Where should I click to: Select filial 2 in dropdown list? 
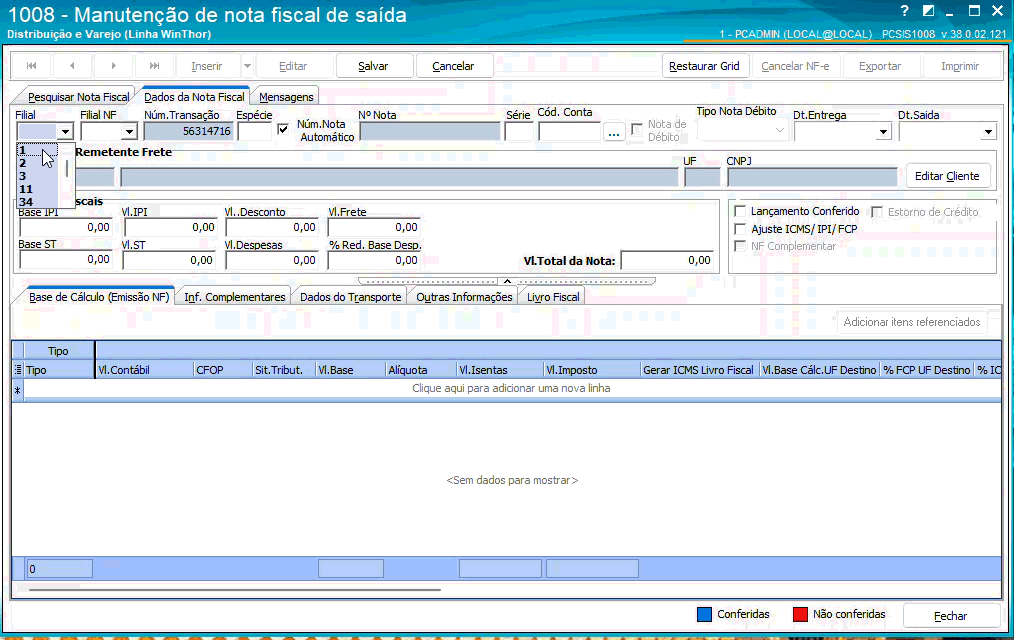point(38,163)
